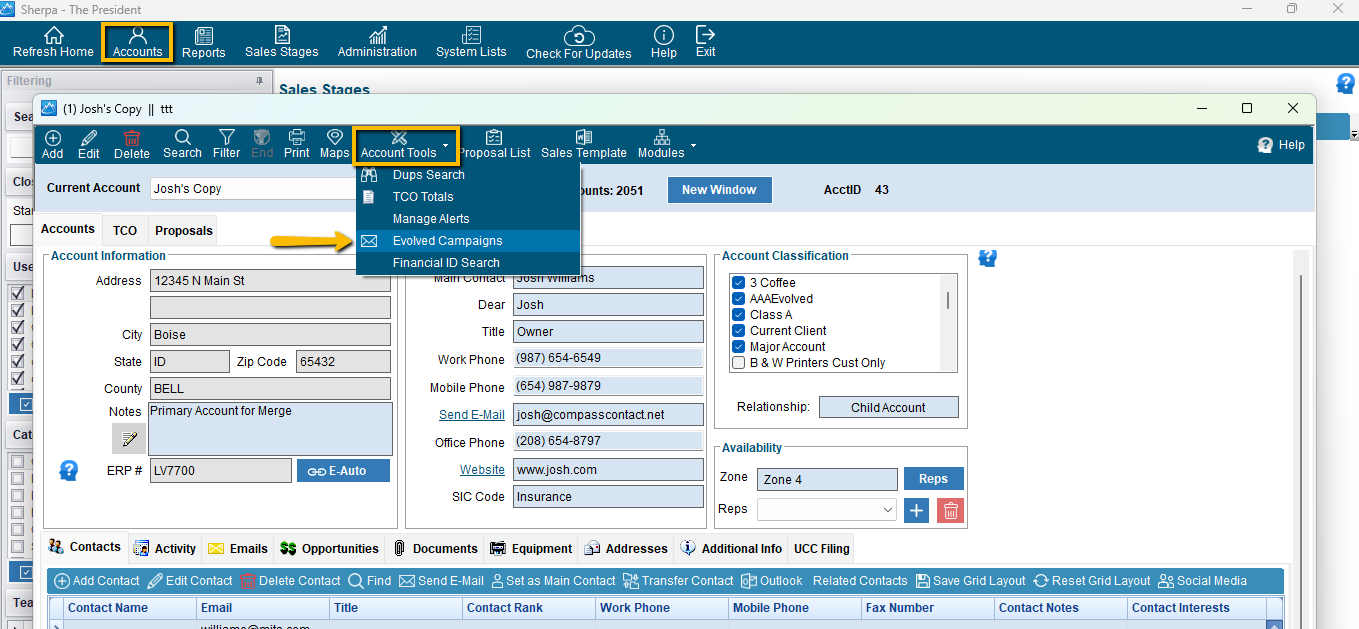Click the Website link
The width and height of the screenshot is (1359, 629).
click(x=482, y=470)
